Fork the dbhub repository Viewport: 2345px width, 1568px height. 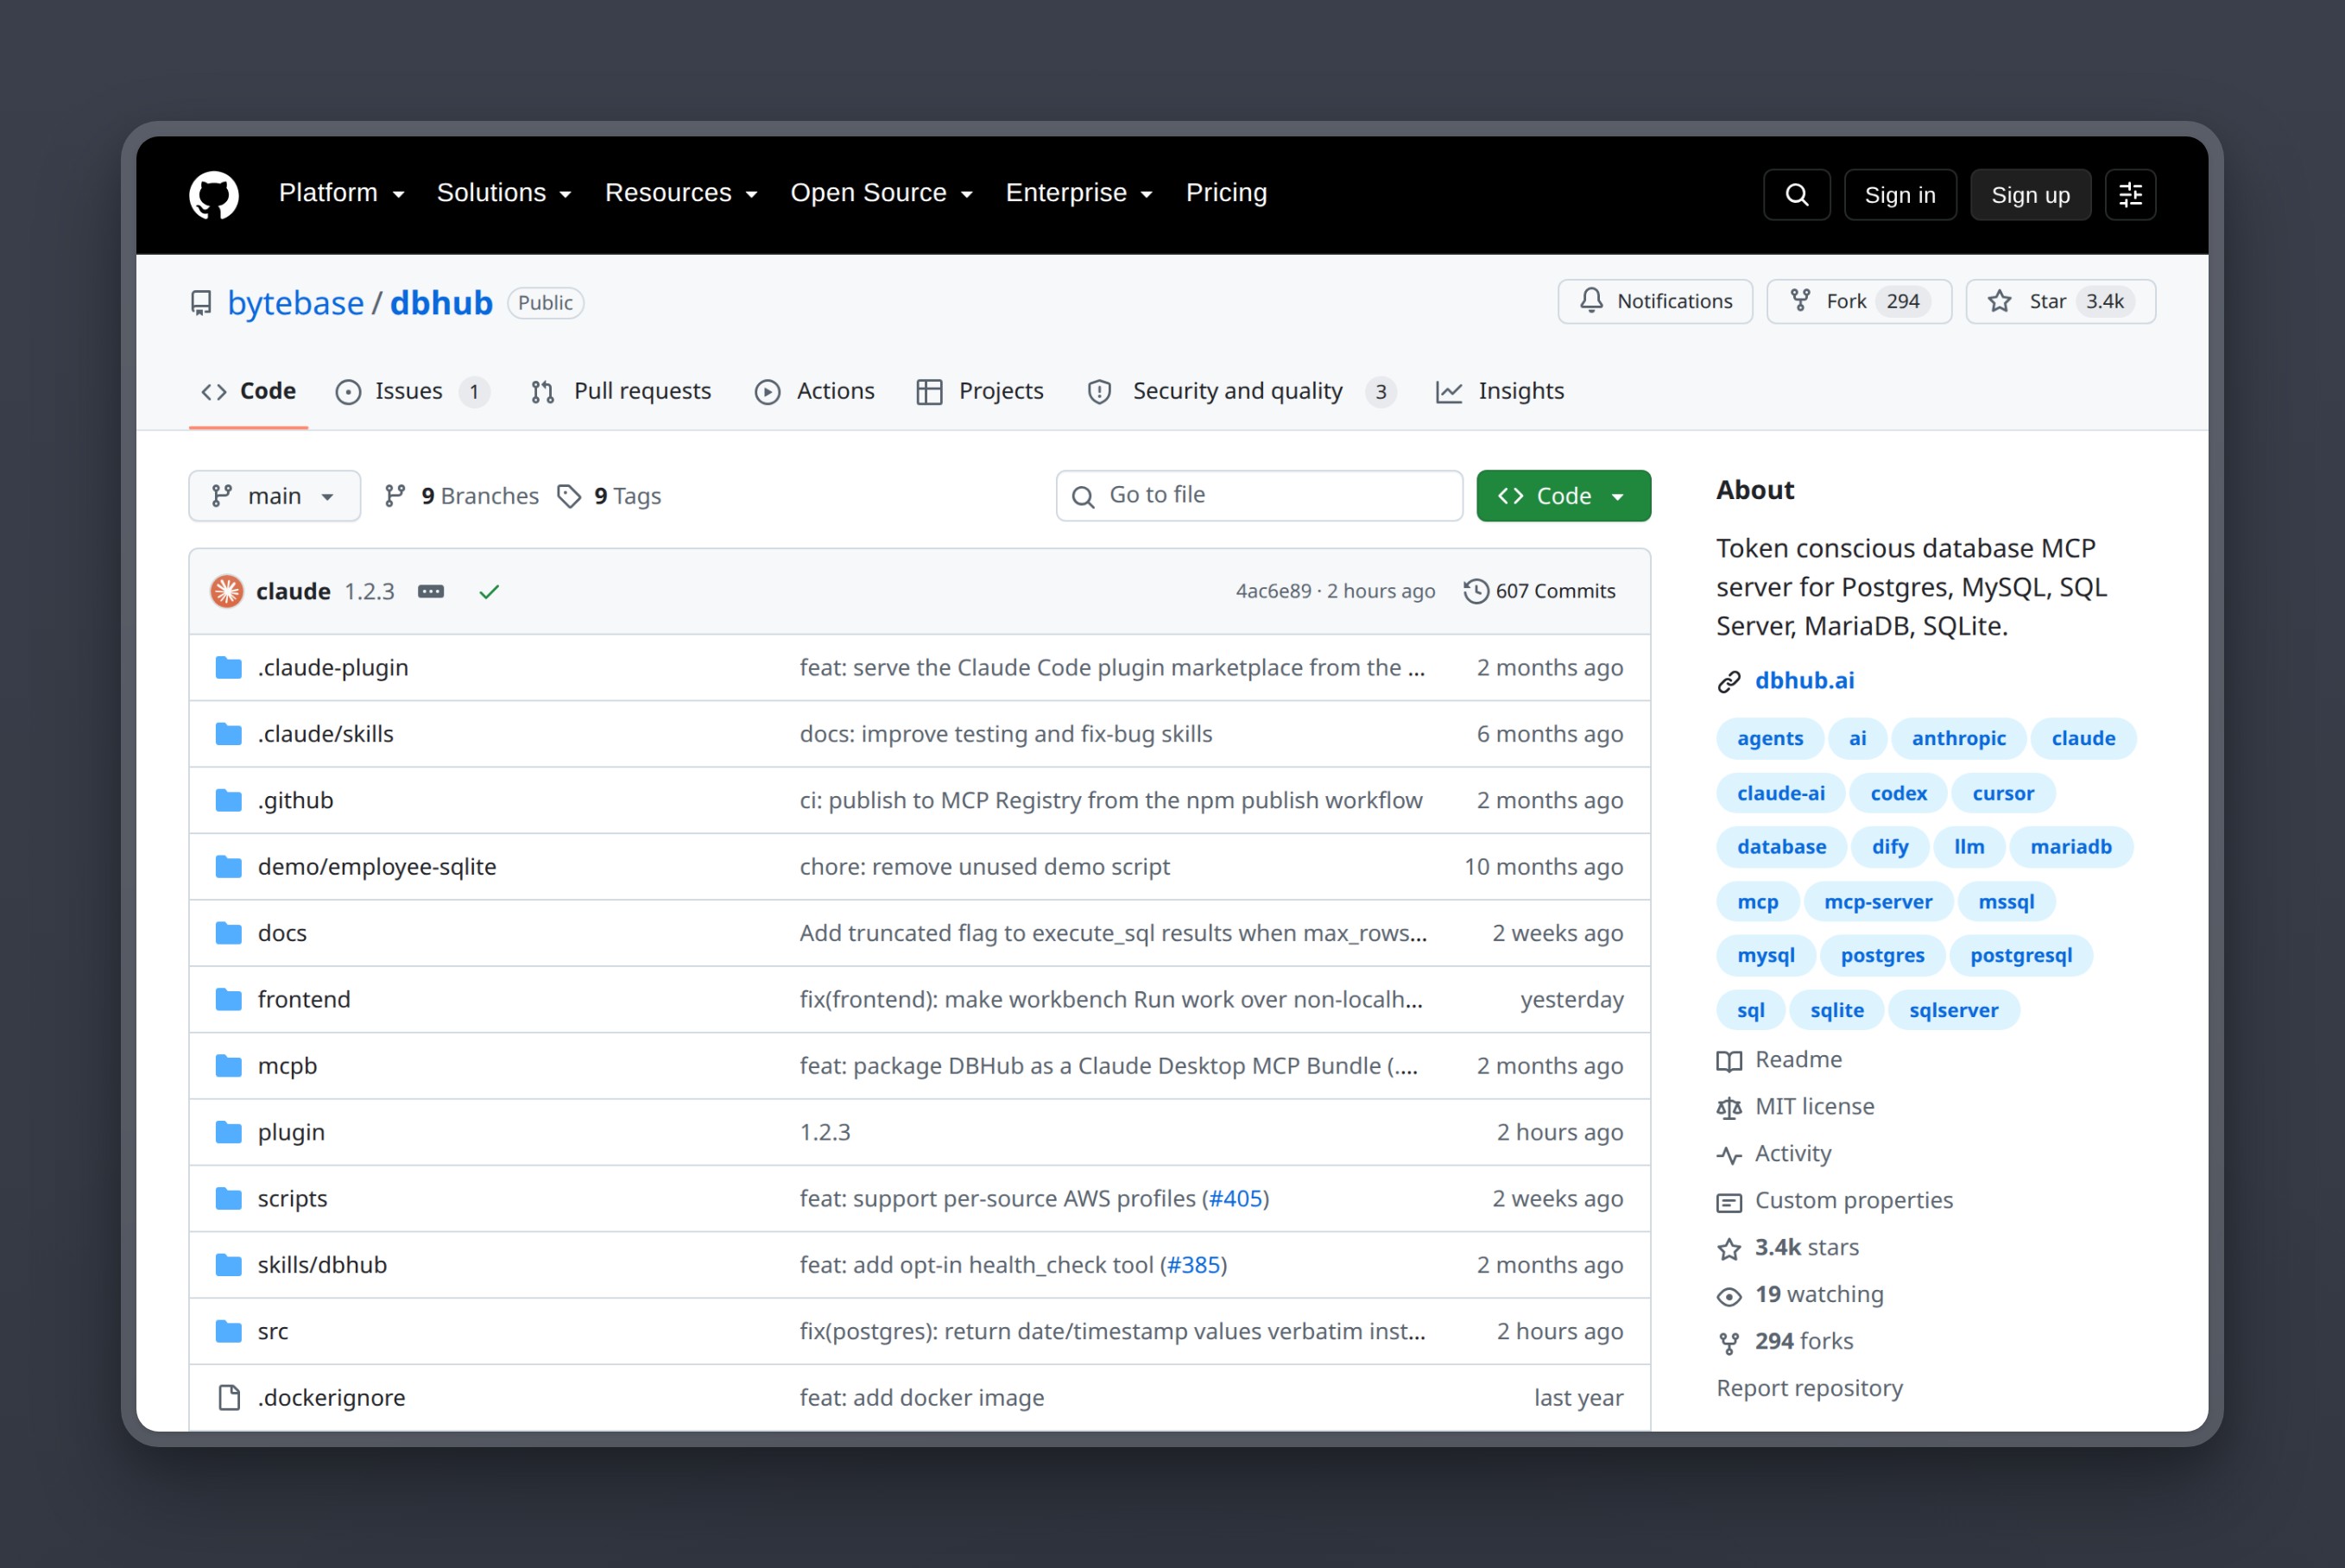coord(1859,301)
